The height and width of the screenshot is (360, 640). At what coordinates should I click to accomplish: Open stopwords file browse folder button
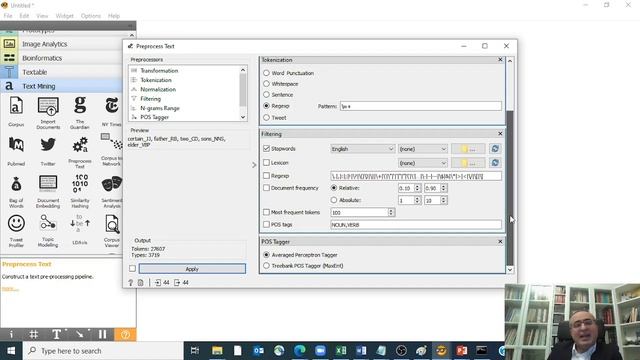(468, 149)
